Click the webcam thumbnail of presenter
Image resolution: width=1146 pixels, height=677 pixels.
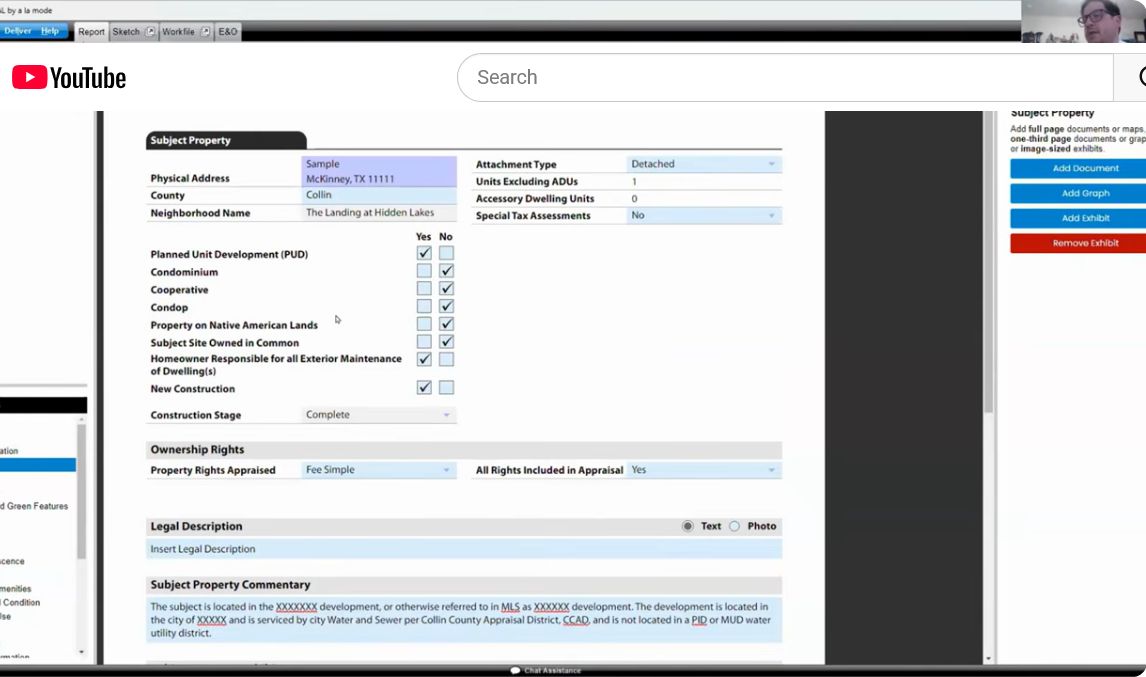(1083, 21)
